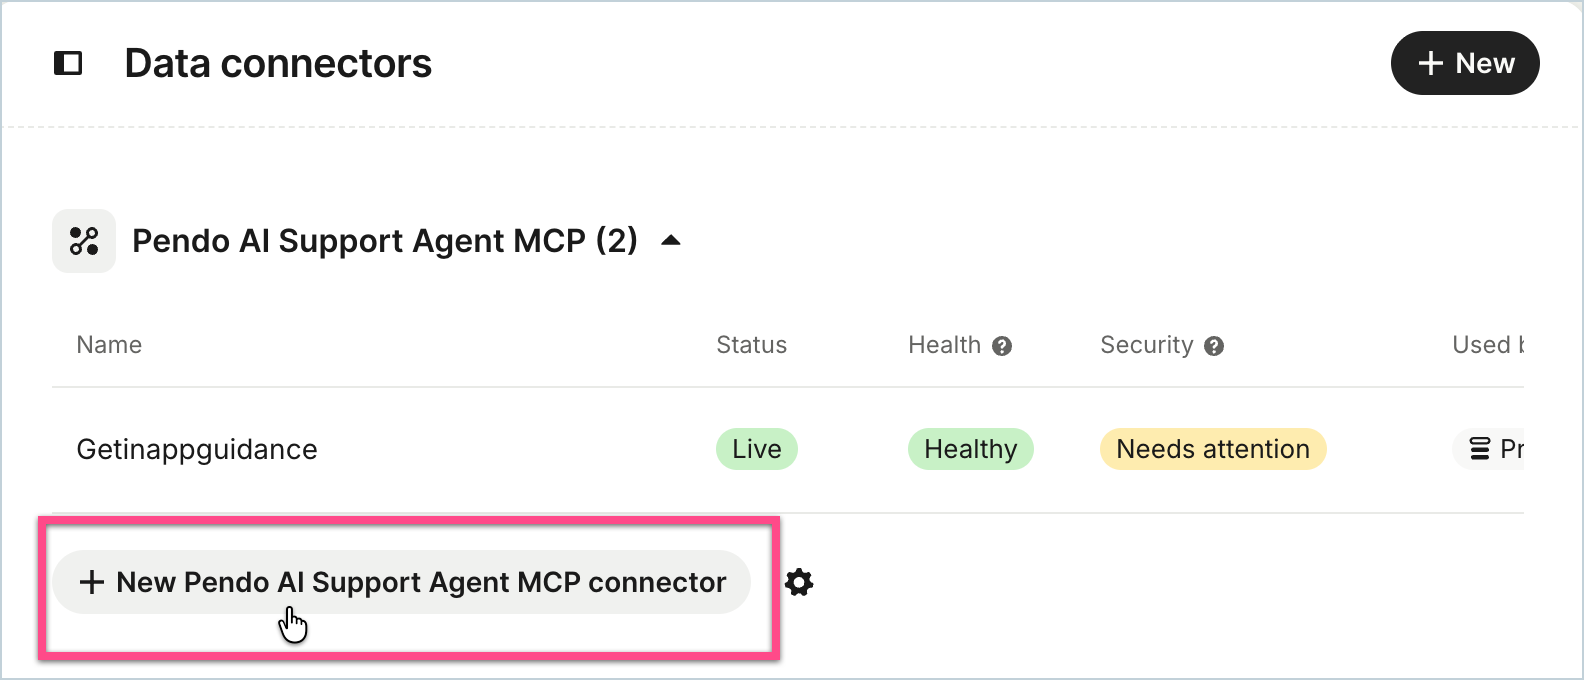Screen dimensions: 1584x680
Task: Expand or collapse via Pendo AI Support Agent MCP (2) heading
Action: click(385, 241)
